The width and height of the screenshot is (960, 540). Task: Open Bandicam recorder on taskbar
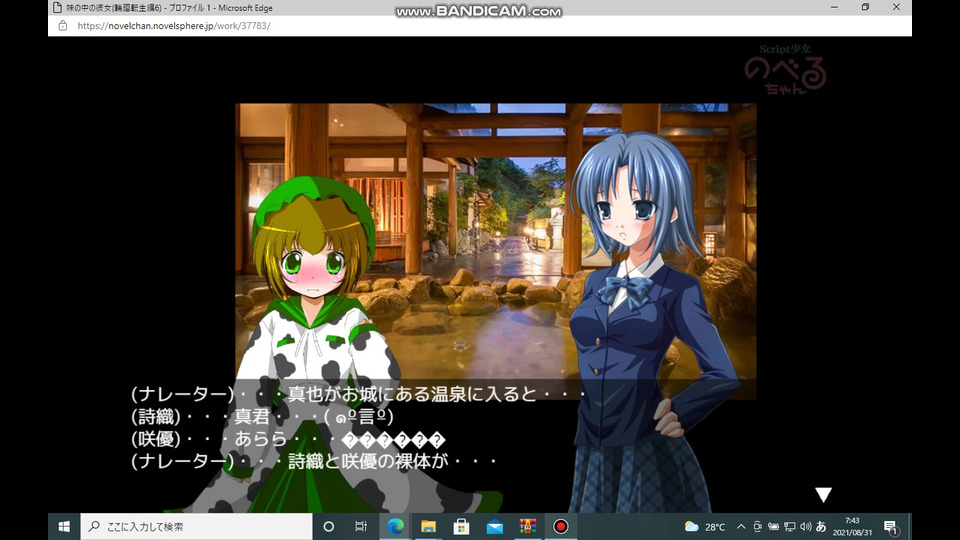[560, 527]
